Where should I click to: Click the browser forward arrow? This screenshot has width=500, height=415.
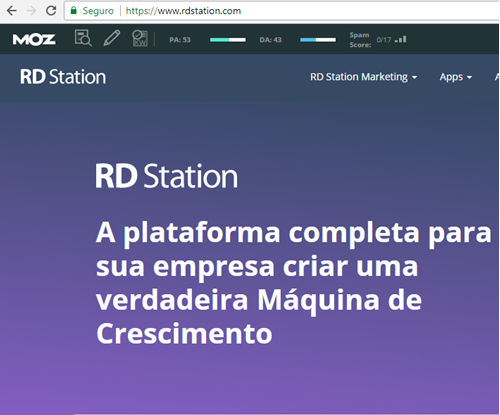[31, 11]
